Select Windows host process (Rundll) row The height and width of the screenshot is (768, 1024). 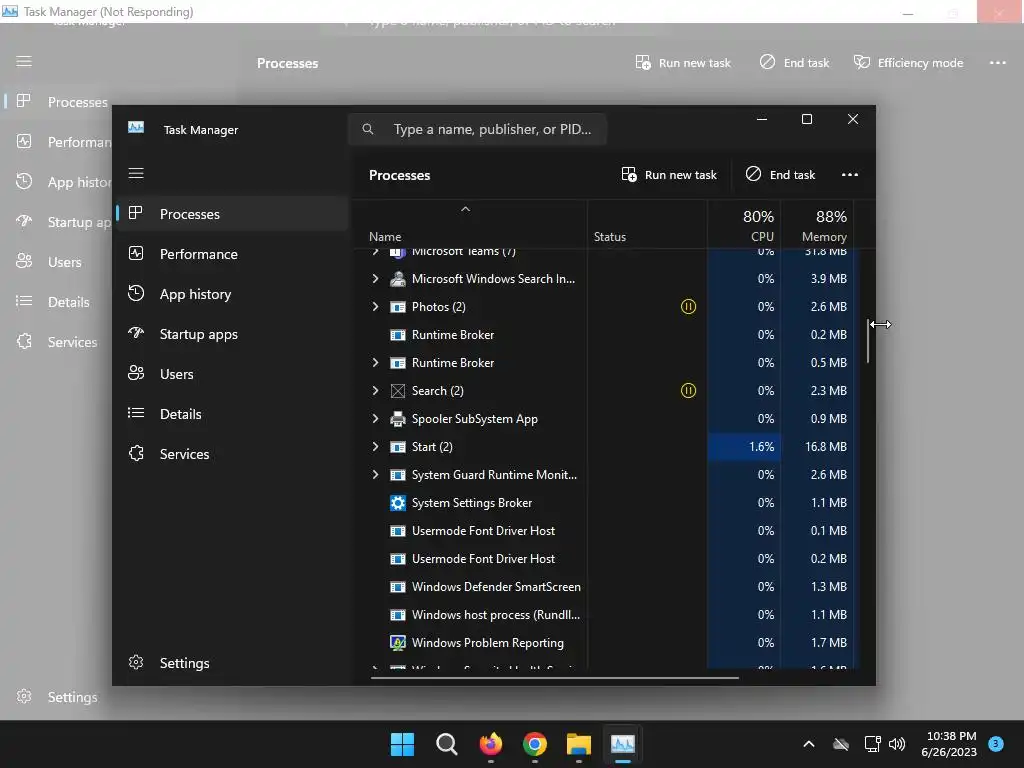click(x=604, y=615)
